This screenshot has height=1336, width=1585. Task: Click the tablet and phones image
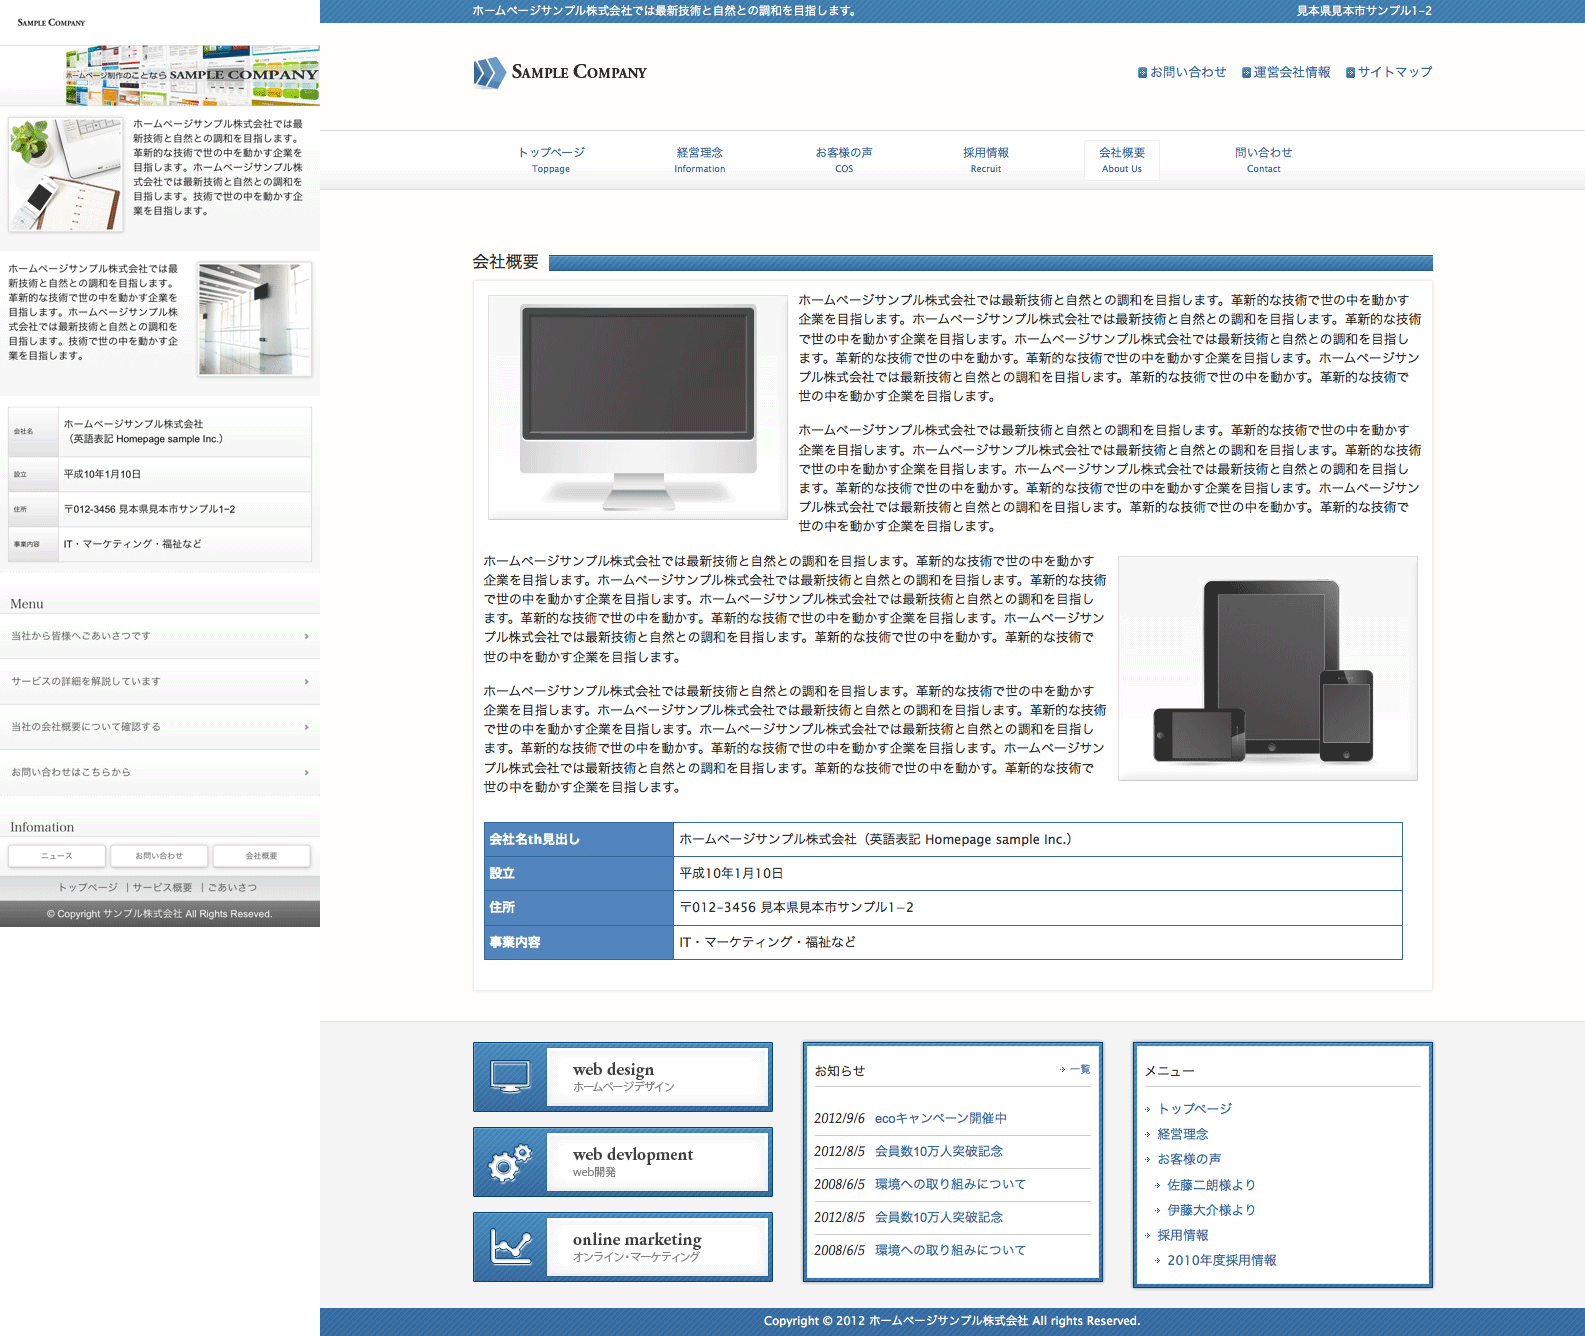coord(1267,668)
